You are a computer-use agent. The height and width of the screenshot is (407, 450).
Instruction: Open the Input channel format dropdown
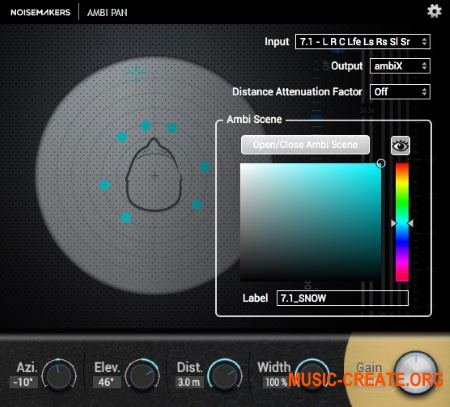[363, 42]
